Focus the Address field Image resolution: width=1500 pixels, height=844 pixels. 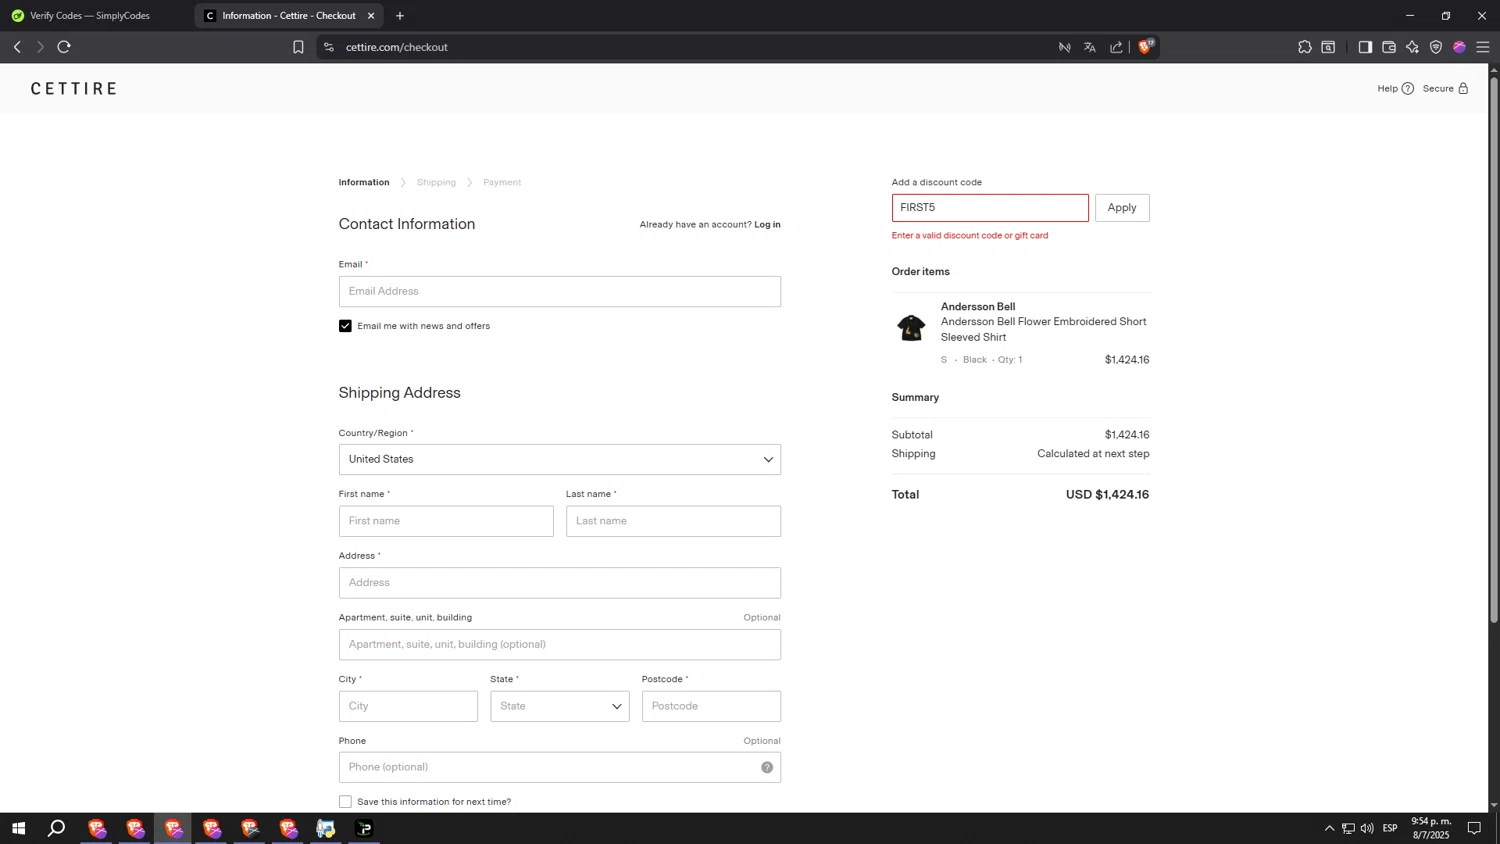pos(560,583)
